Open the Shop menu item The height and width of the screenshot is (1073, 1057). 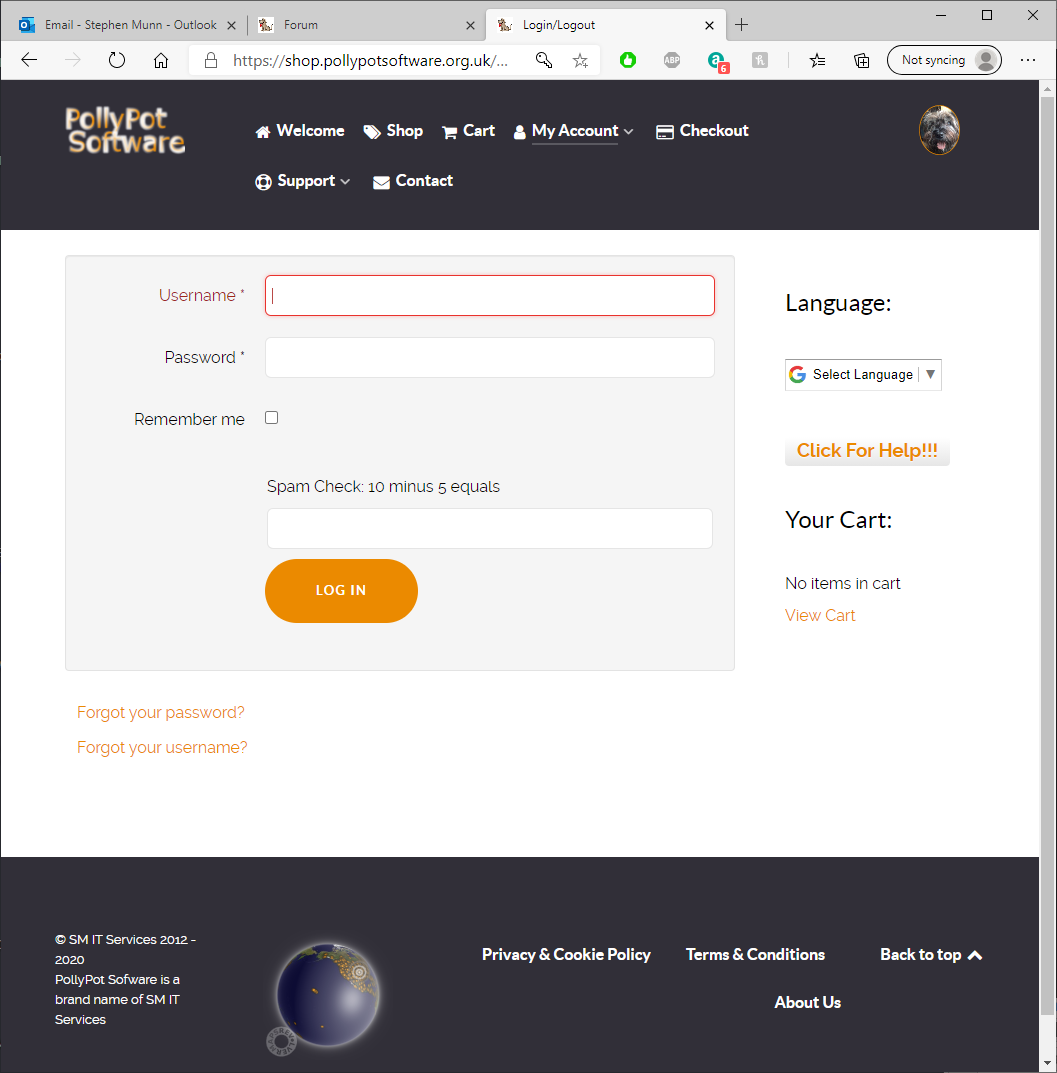point(393,131)
